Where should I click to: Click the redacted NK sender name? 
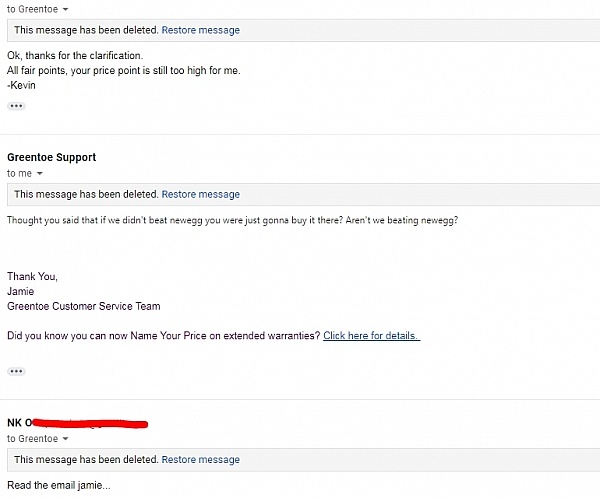[x=78, y=424]
